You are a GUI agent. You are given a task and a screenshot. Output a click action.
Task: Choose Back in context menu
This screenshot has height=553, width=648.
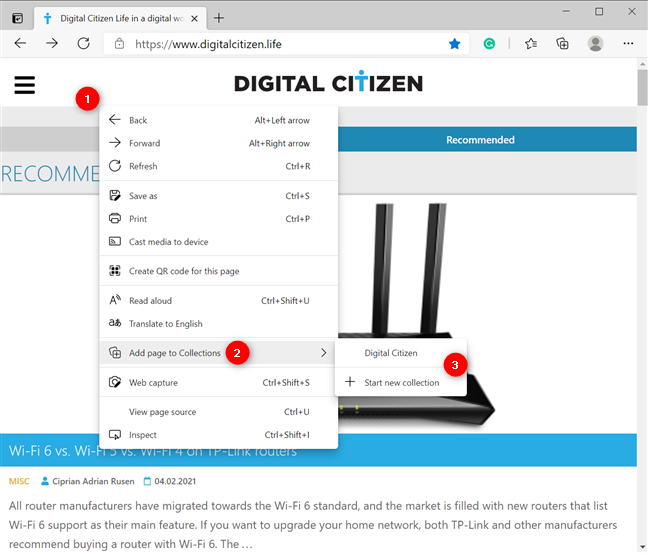click(219, 120)
